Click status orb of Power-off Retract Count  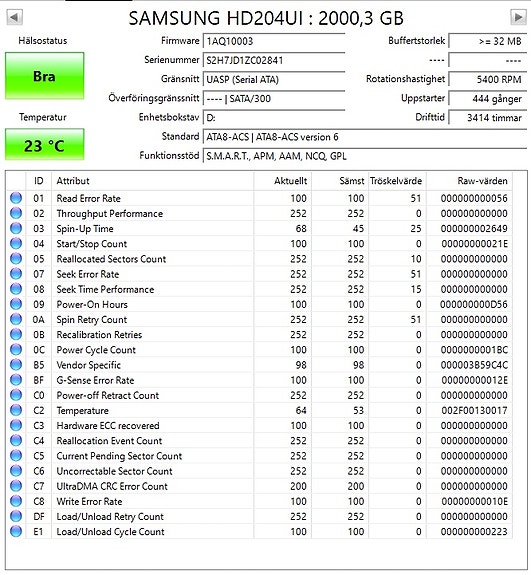[x=16, y=395]
